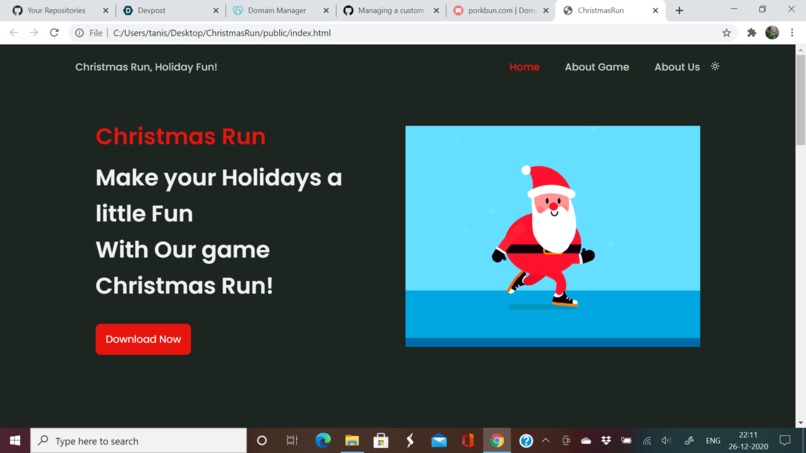
Task: Close the Your Repositories tab
Action: (105, 10)
